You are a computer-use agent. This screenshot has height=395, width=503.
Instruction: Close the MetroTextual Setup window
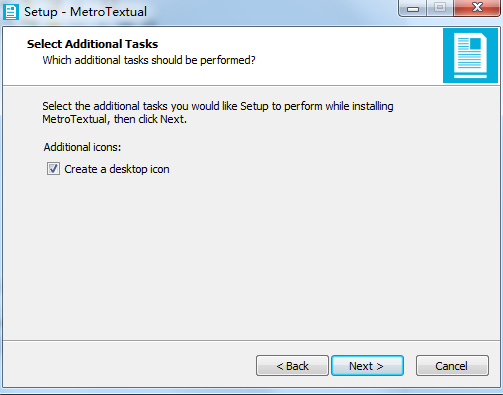[x=477, y=8]
